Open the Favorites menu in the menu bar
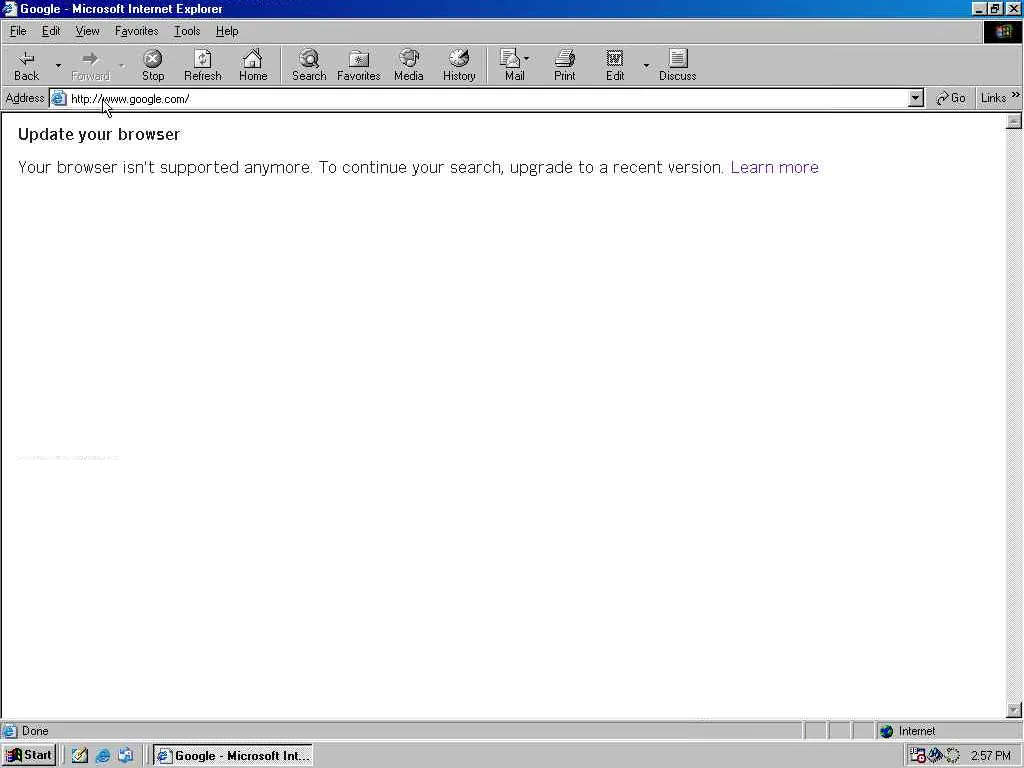The height and width of the screenshot is (768, 1024). (x=136, y=31)
